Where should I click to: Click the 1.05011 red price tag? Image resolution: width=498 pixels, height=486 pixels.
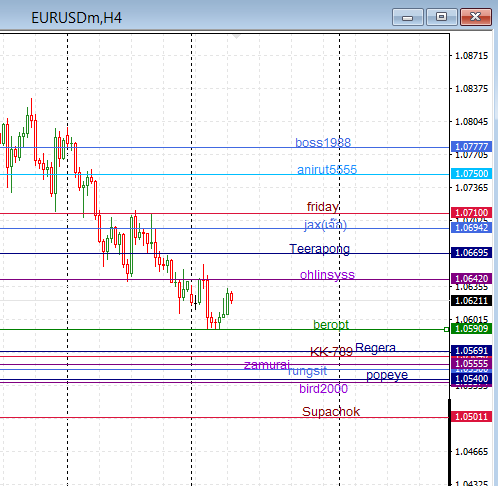(x=471, y=417)
